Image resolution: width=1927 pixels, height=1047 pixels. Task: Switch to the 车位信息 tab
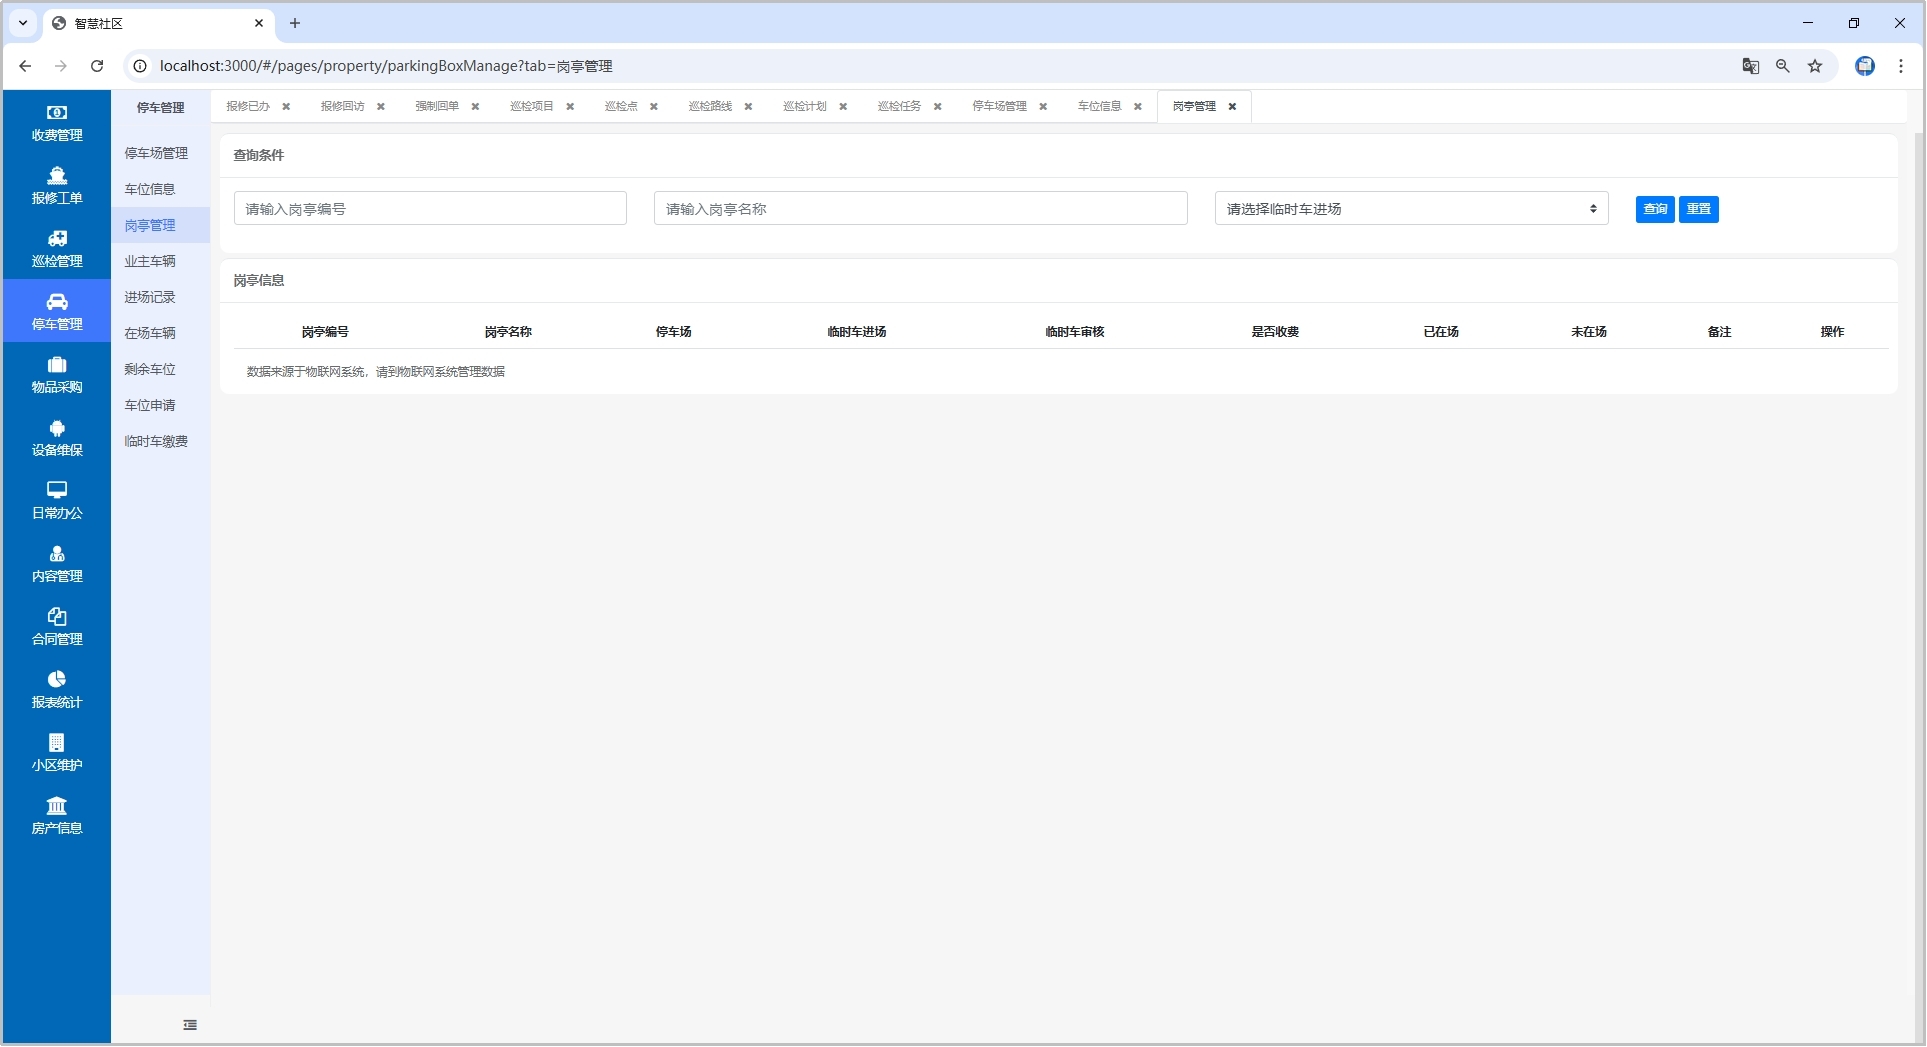pos(1099,106)
